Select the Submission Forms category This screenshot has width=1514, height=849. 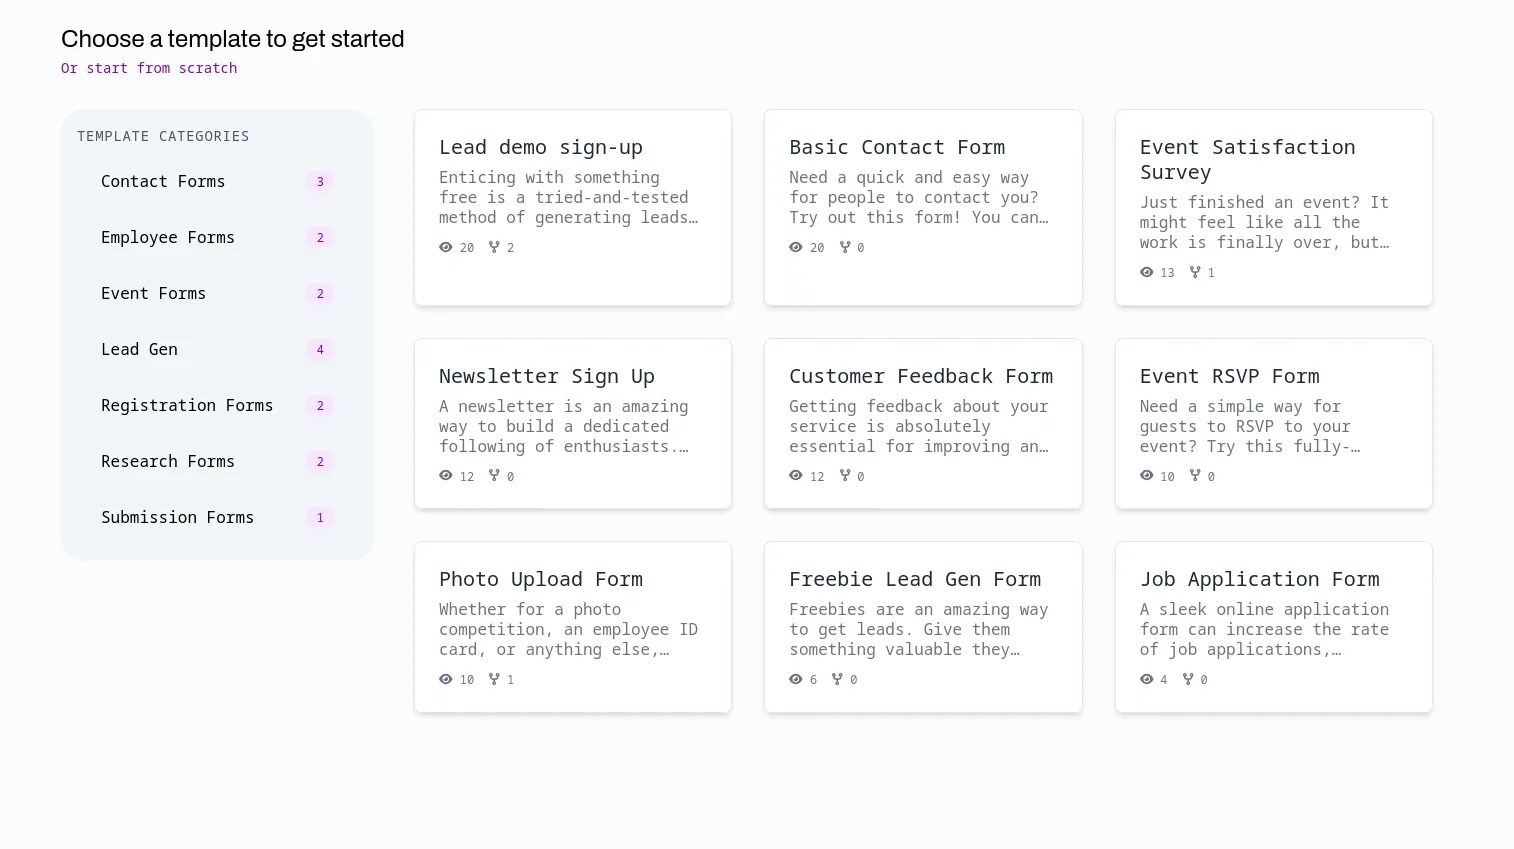tap(177, 517)
